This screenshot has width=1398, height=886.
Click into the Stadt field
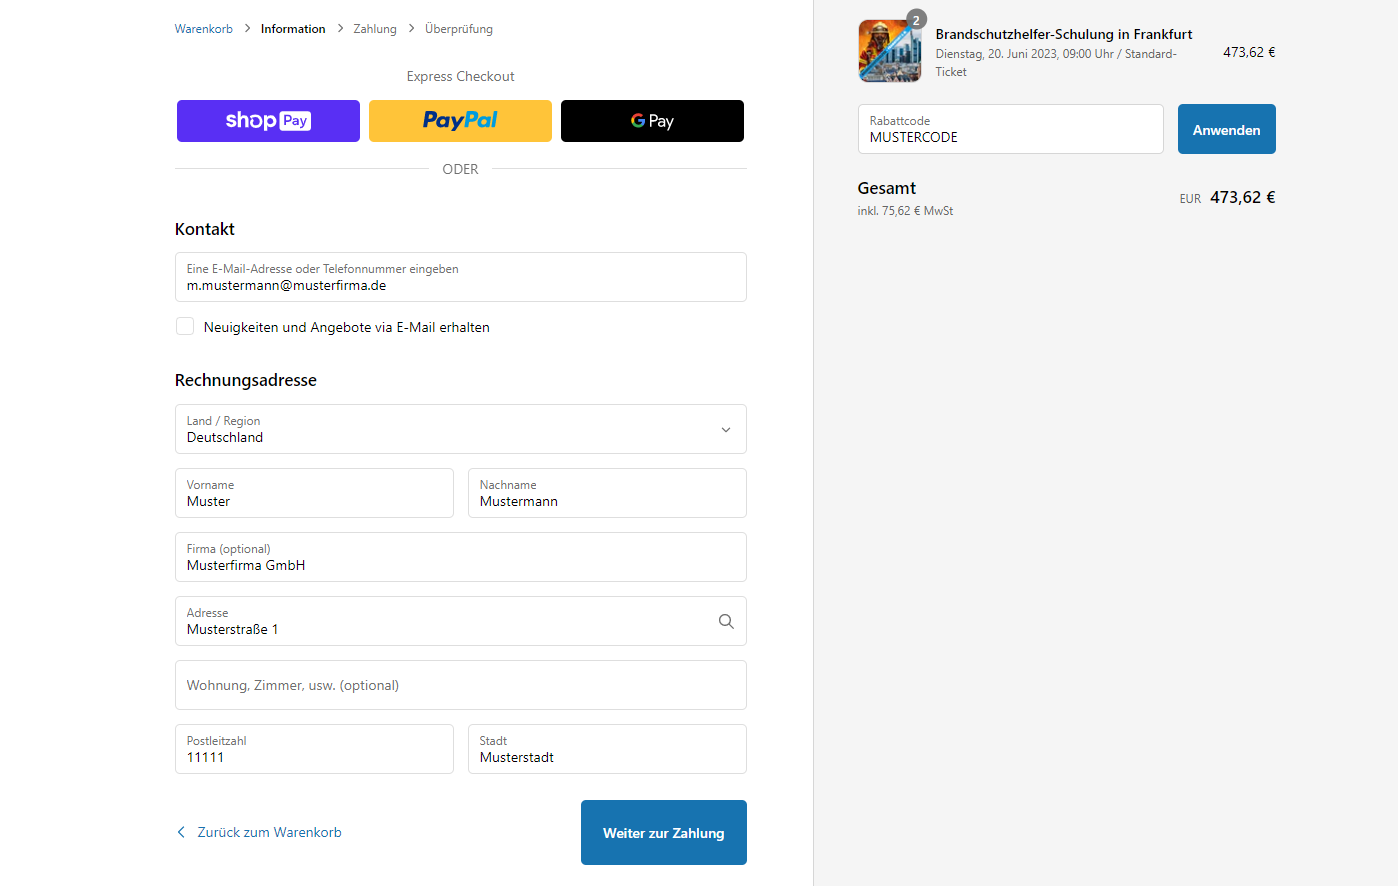pyautogui.click(x=607, y=749)
